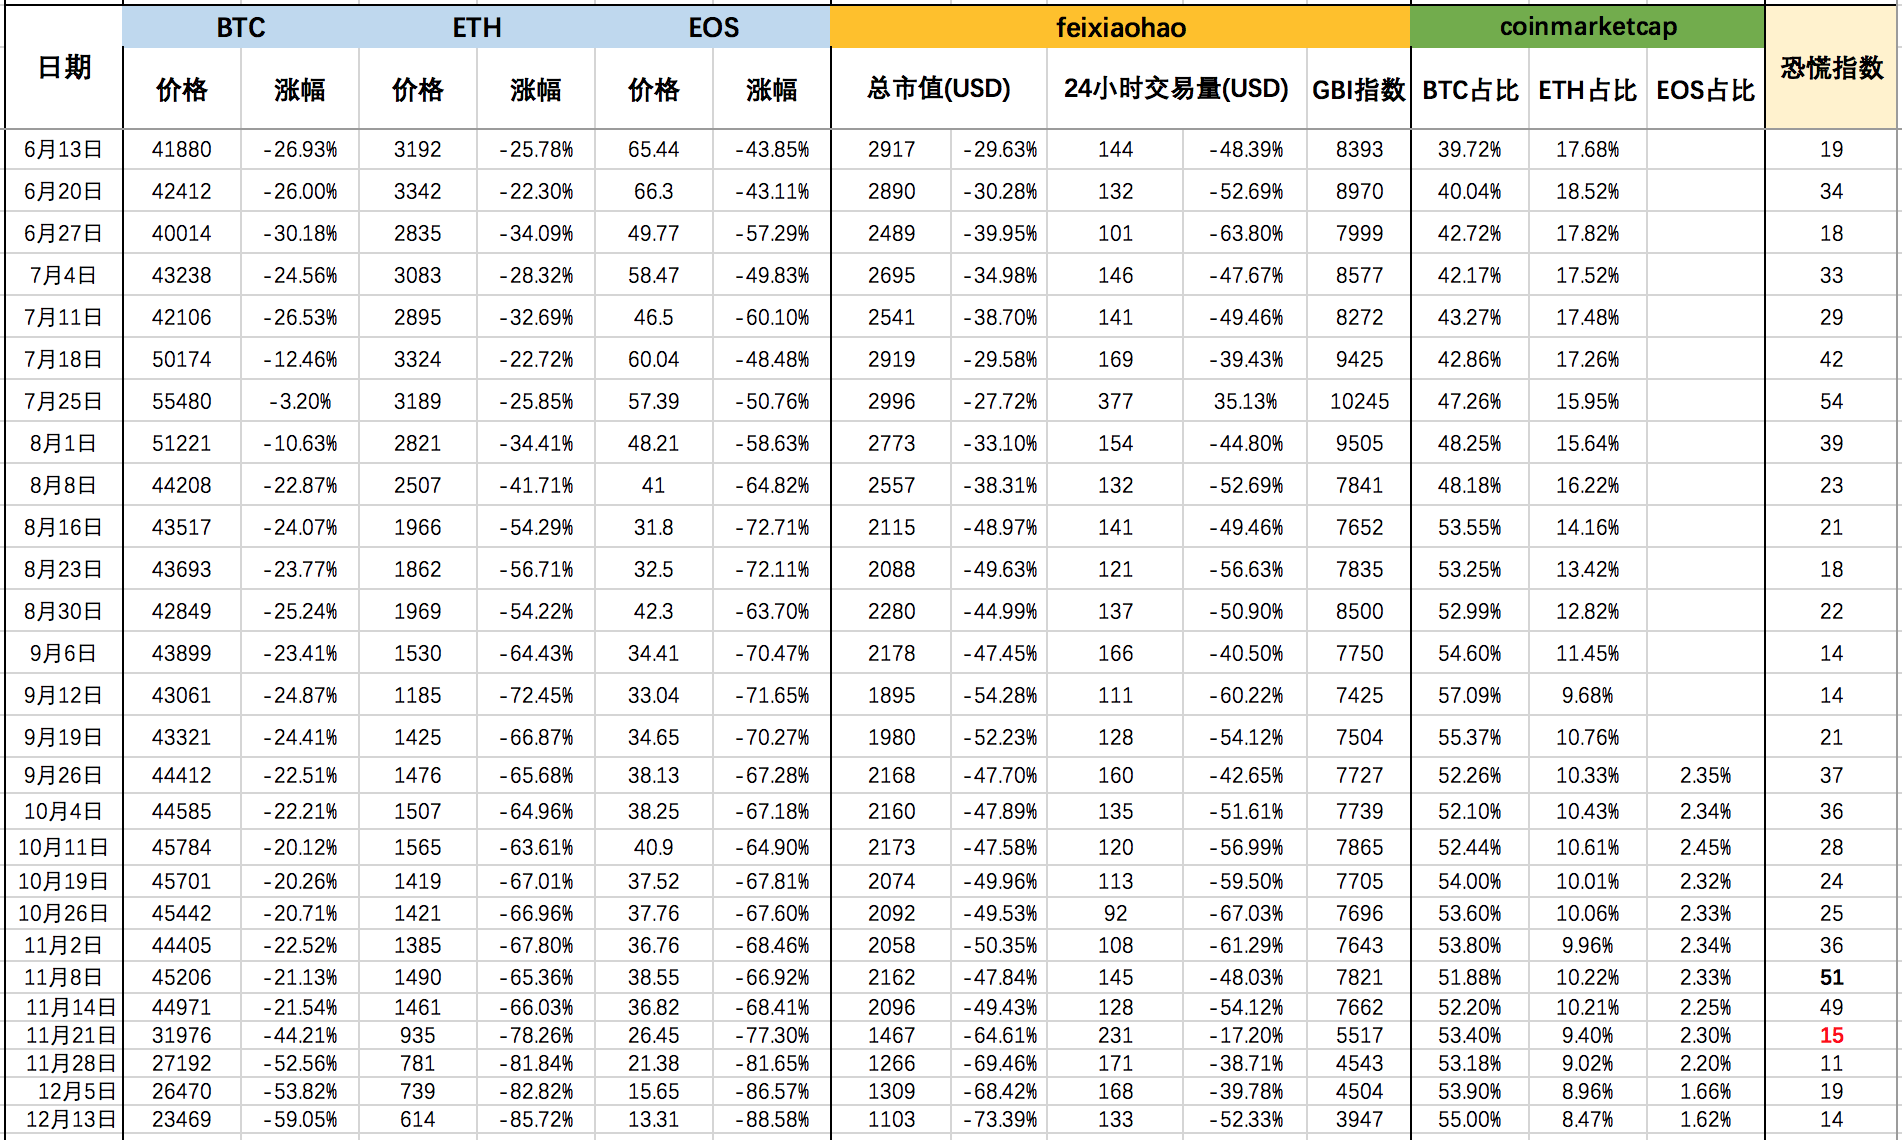Click BTC share cell 57.09%

pos(1470,695)
